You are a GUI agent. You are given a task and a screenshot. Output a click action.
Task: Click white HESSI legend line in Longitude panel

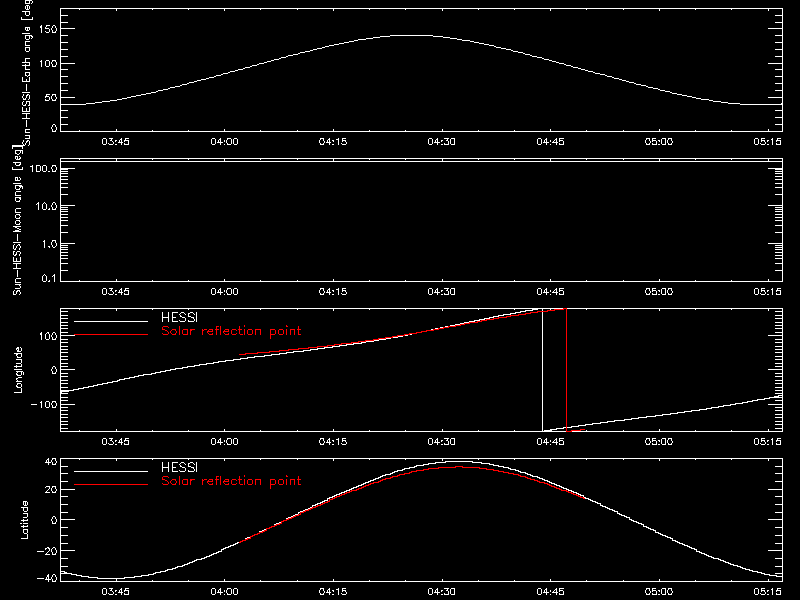click(x=111, y=321)
